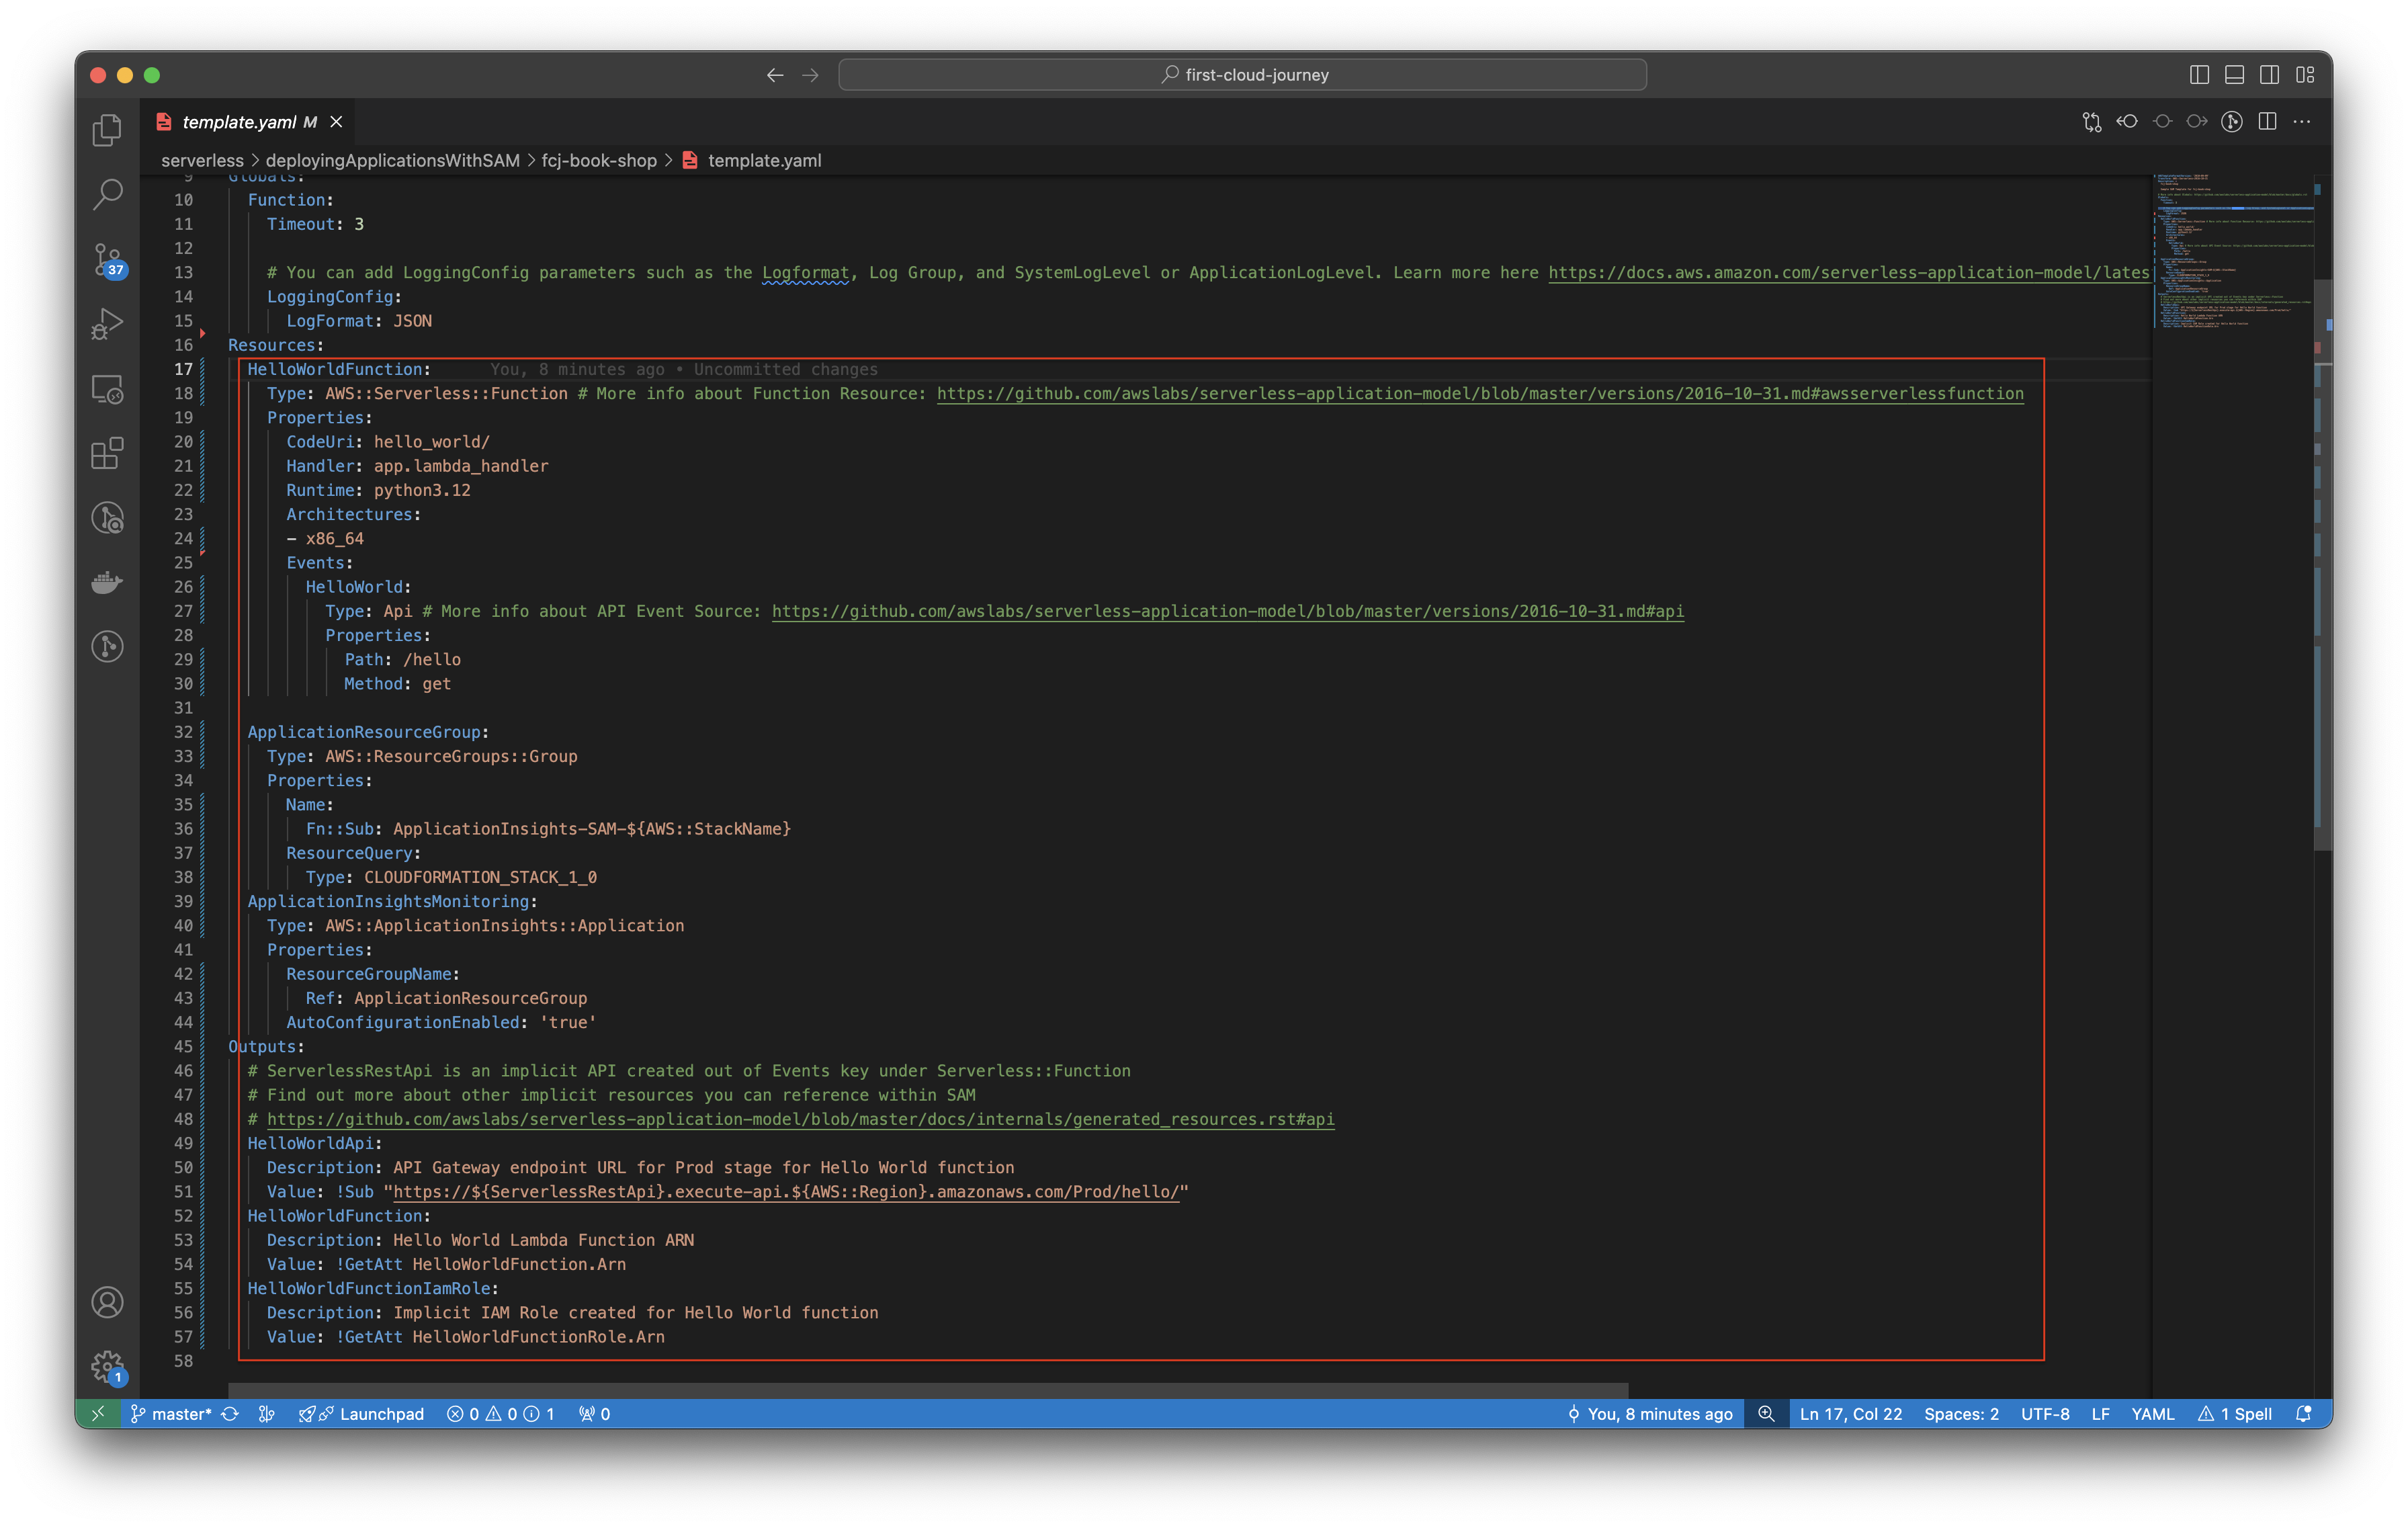Viewport: 2408px width, 1528px height.
Task: Click the 'HelloWorldFunction:' key on line 17
Action: [339, 369]
